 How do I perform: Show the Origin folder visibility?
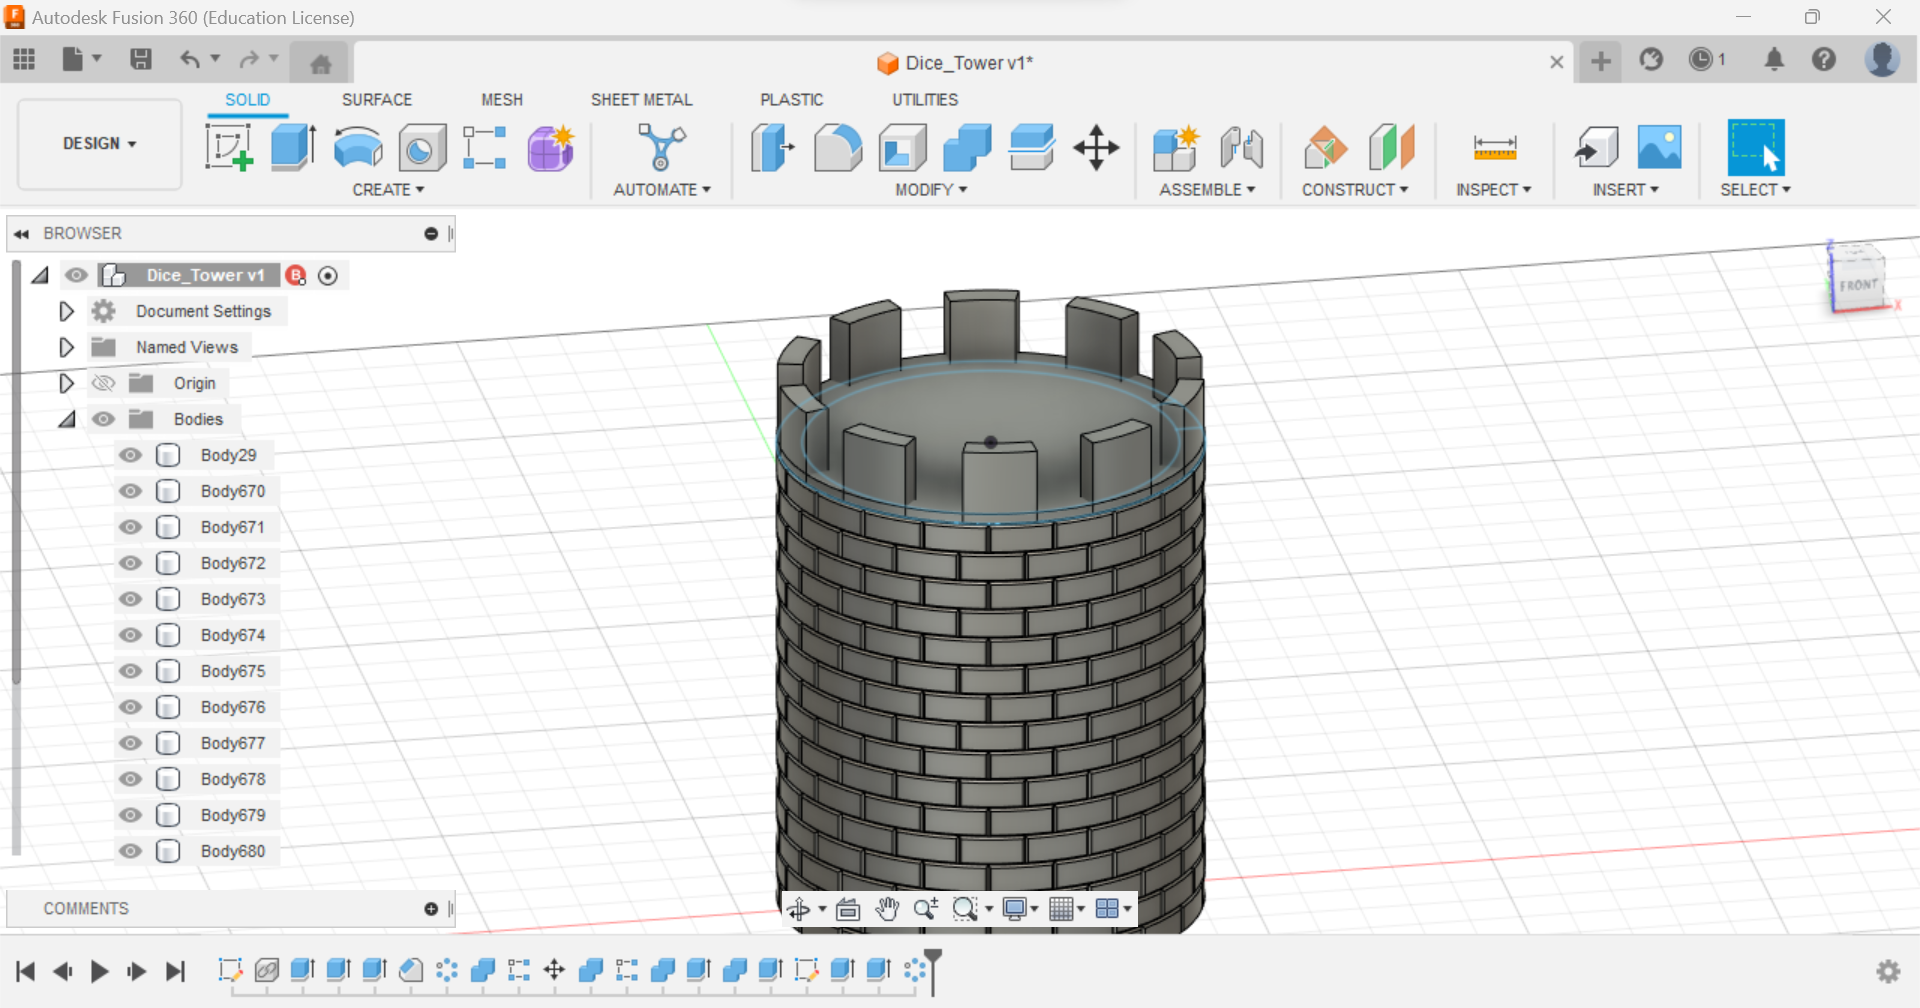103,383
